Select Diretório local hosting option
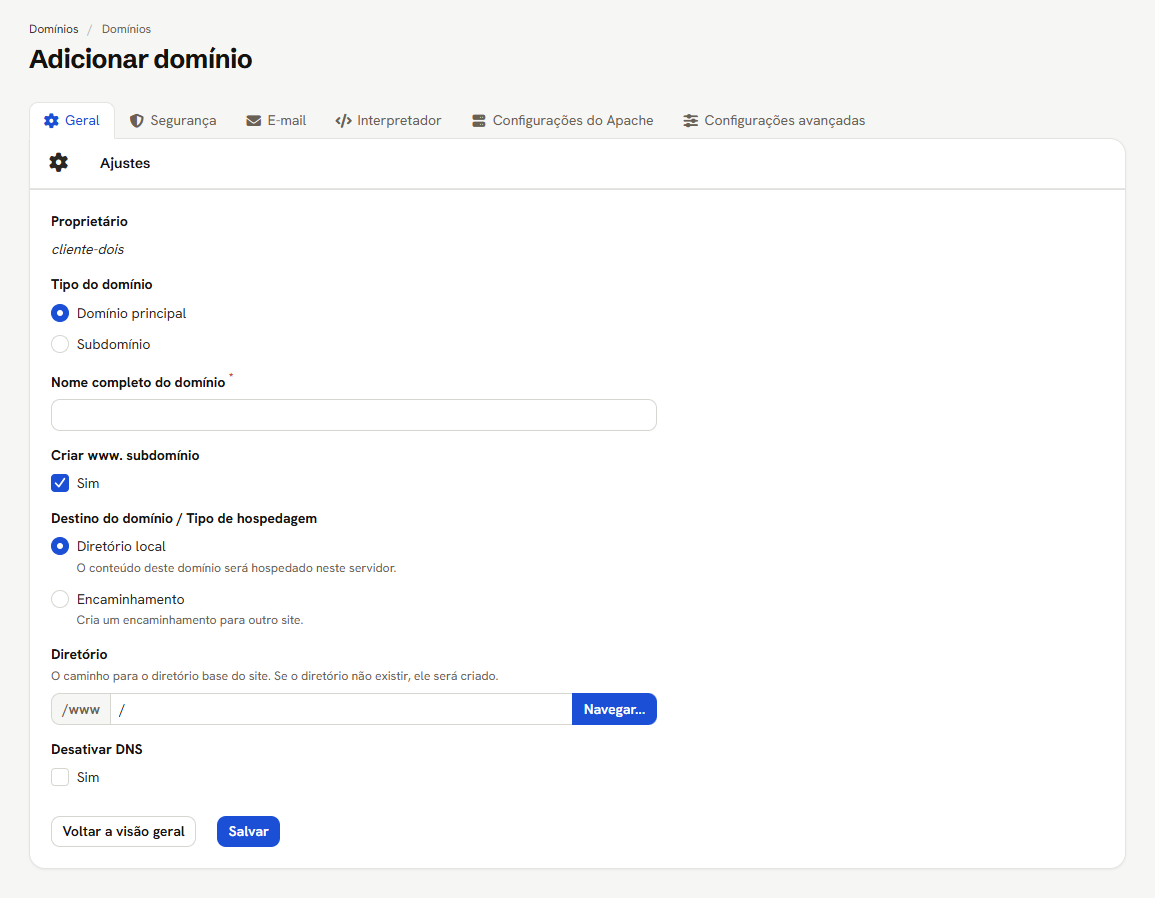Image resolution: width=1155 pixels, height=898 pixels. click(60, 546)
